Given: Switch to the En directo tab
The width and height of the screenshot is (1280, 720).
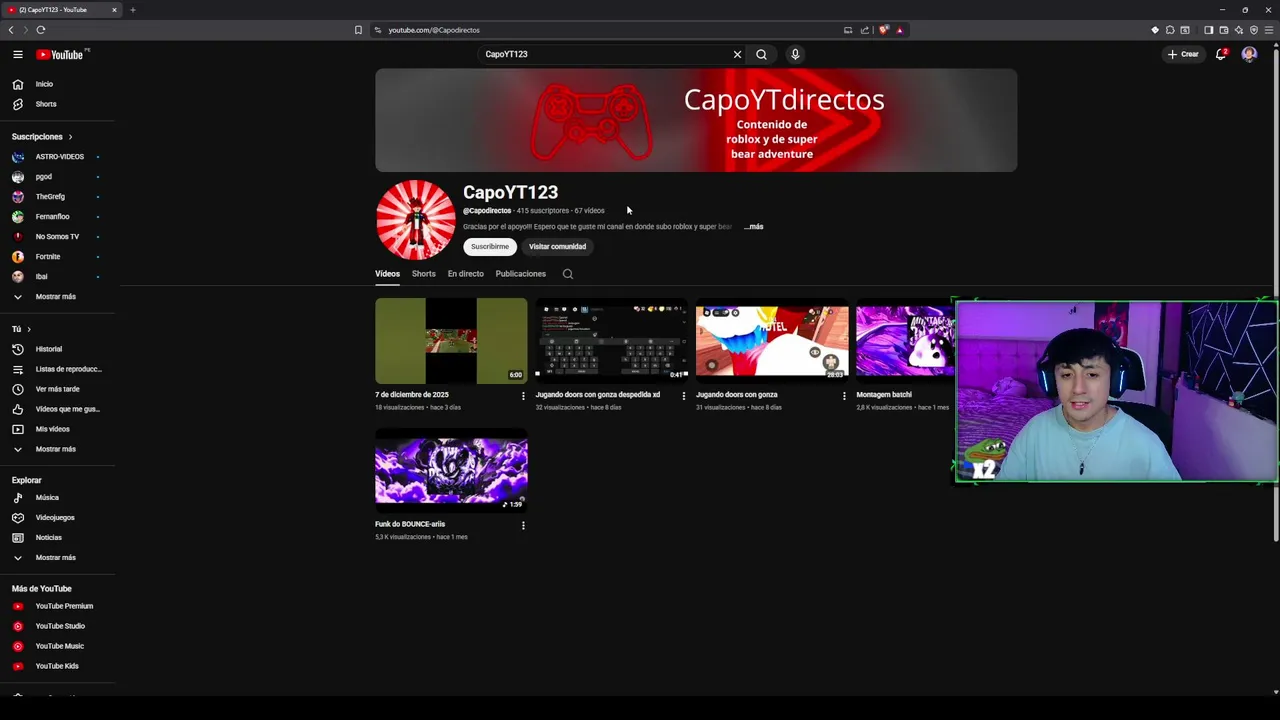Looking at the screenshot, I should 466,274.
